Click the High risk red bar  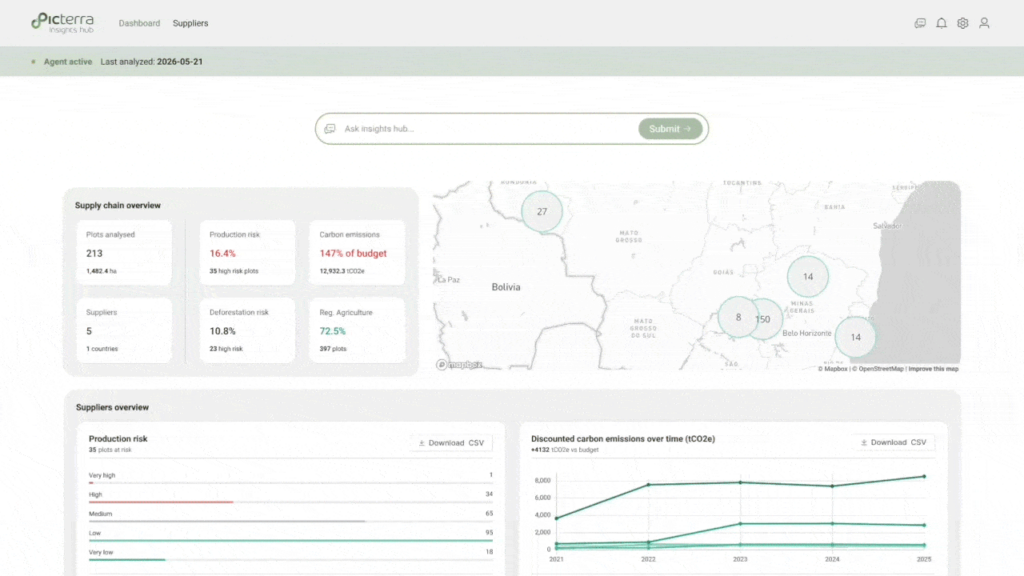[161, 502]
